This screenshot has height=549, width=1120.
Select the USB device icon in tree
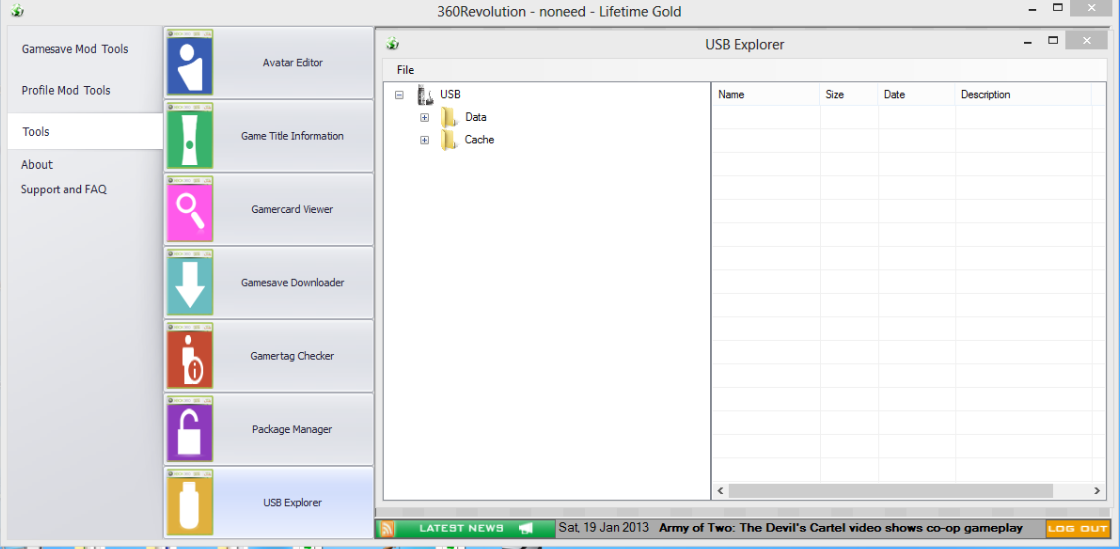click(x=425, y=95)
